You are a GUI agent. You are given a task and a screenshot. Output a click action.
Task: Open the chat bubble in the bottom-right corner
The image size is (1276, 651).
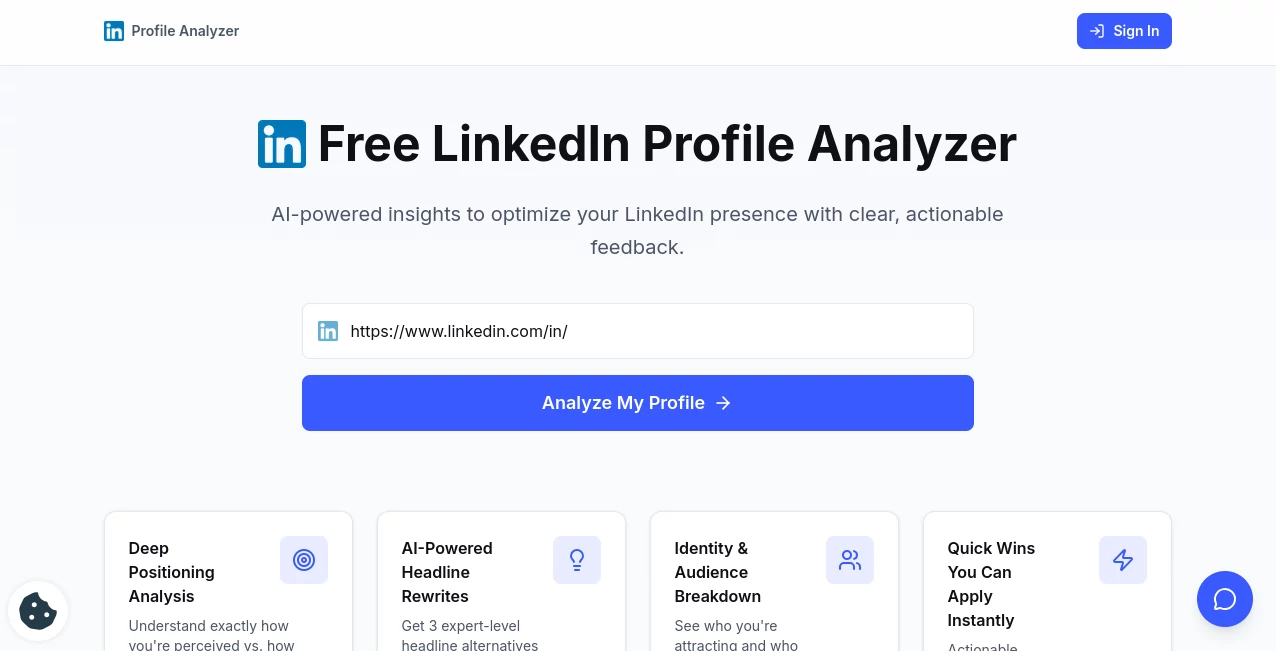tap(1225, 599)
